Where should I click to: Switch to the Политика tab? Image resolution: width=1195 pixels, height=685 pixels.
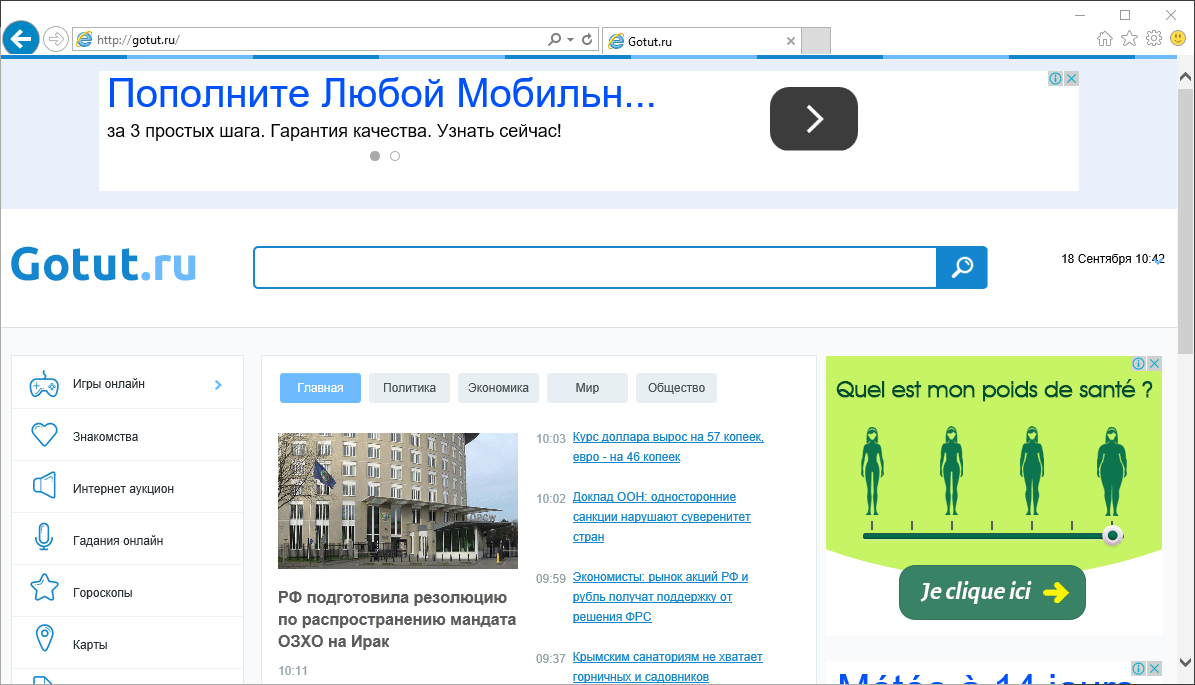pyautogui.click(x=409, y=388)
